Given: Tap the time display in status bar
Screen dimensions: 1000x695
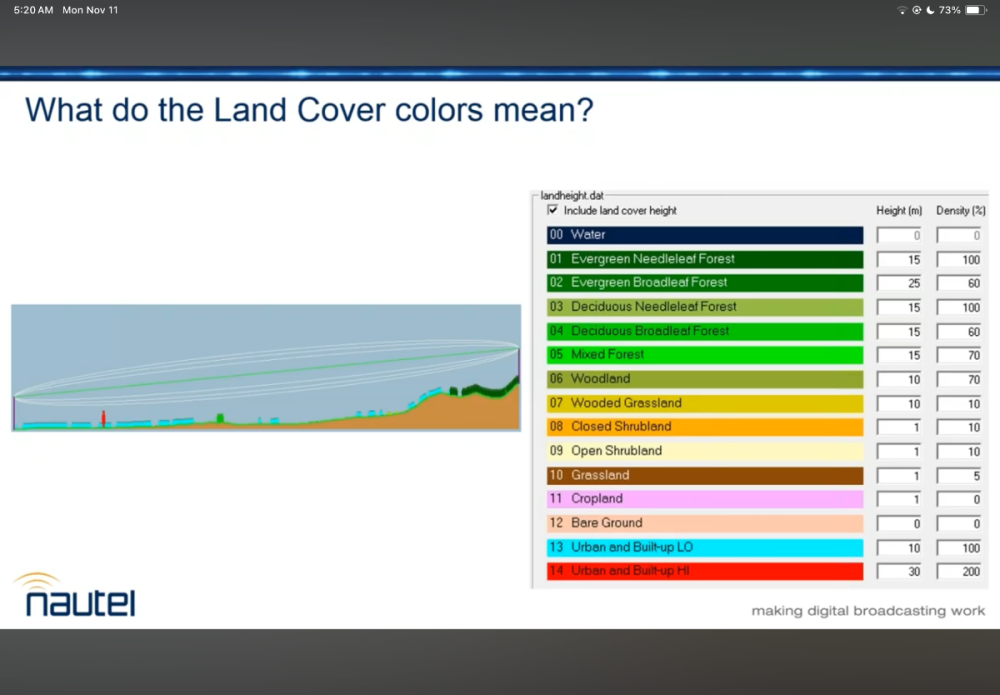Looking at the screenshot, I should click(33, 10).
